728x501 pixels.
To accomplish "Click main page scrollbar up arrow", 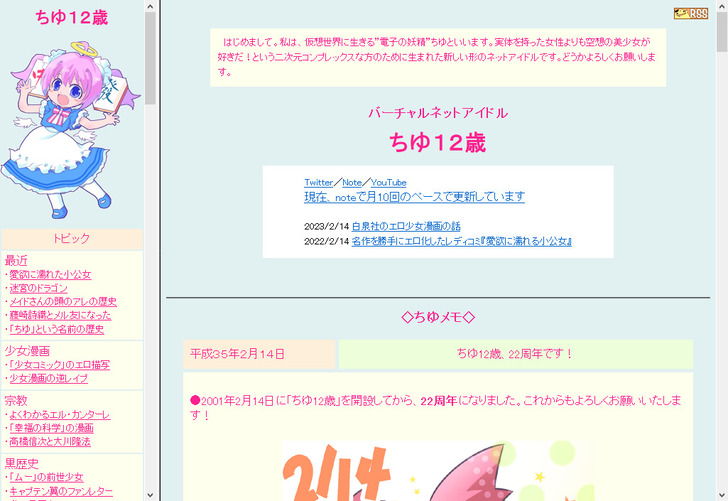I will pos(721,6).
